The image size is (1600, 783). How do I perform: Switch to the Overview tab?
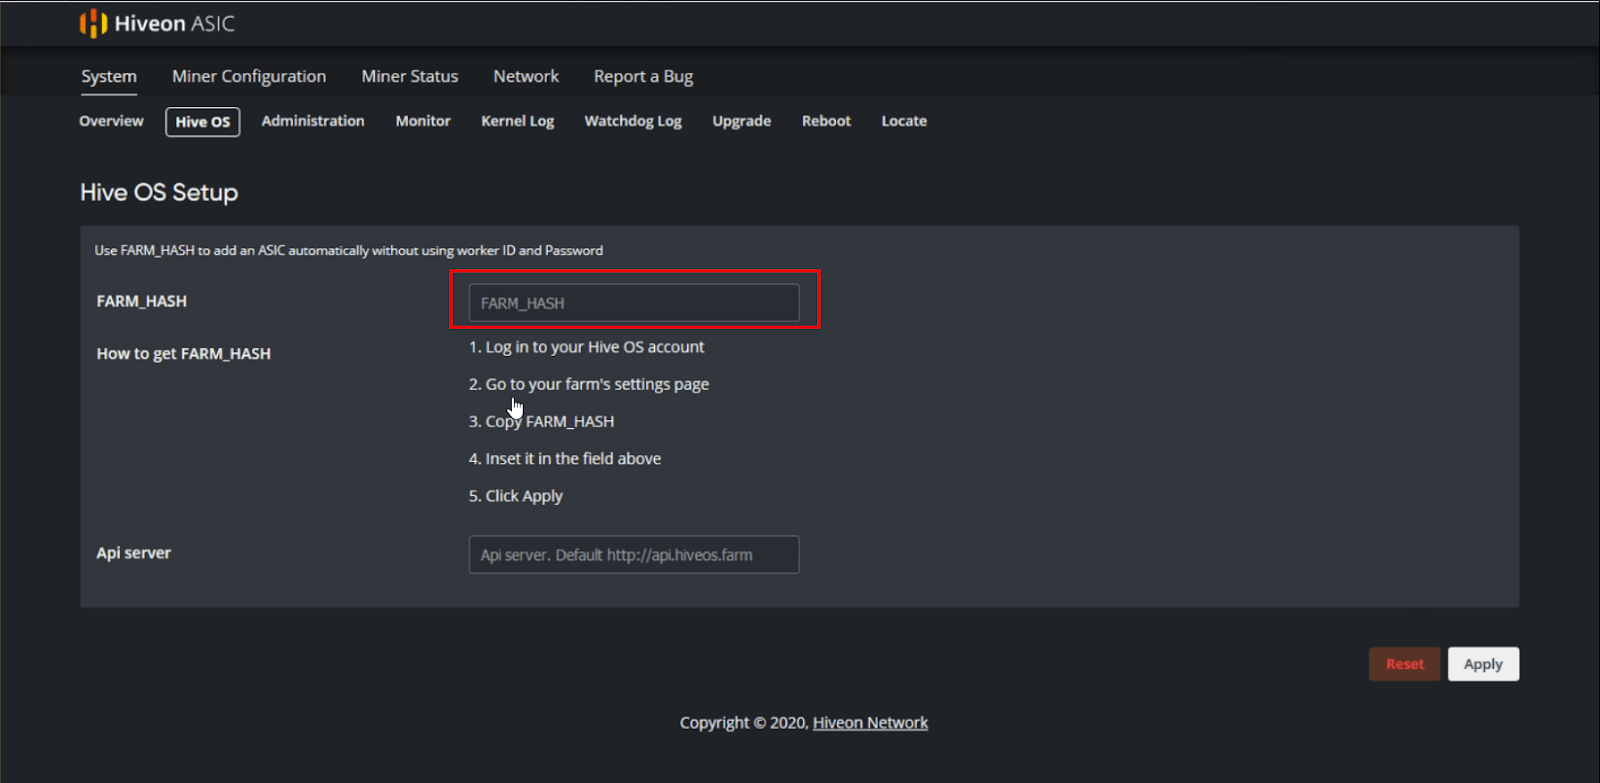[x=111, y=121]
